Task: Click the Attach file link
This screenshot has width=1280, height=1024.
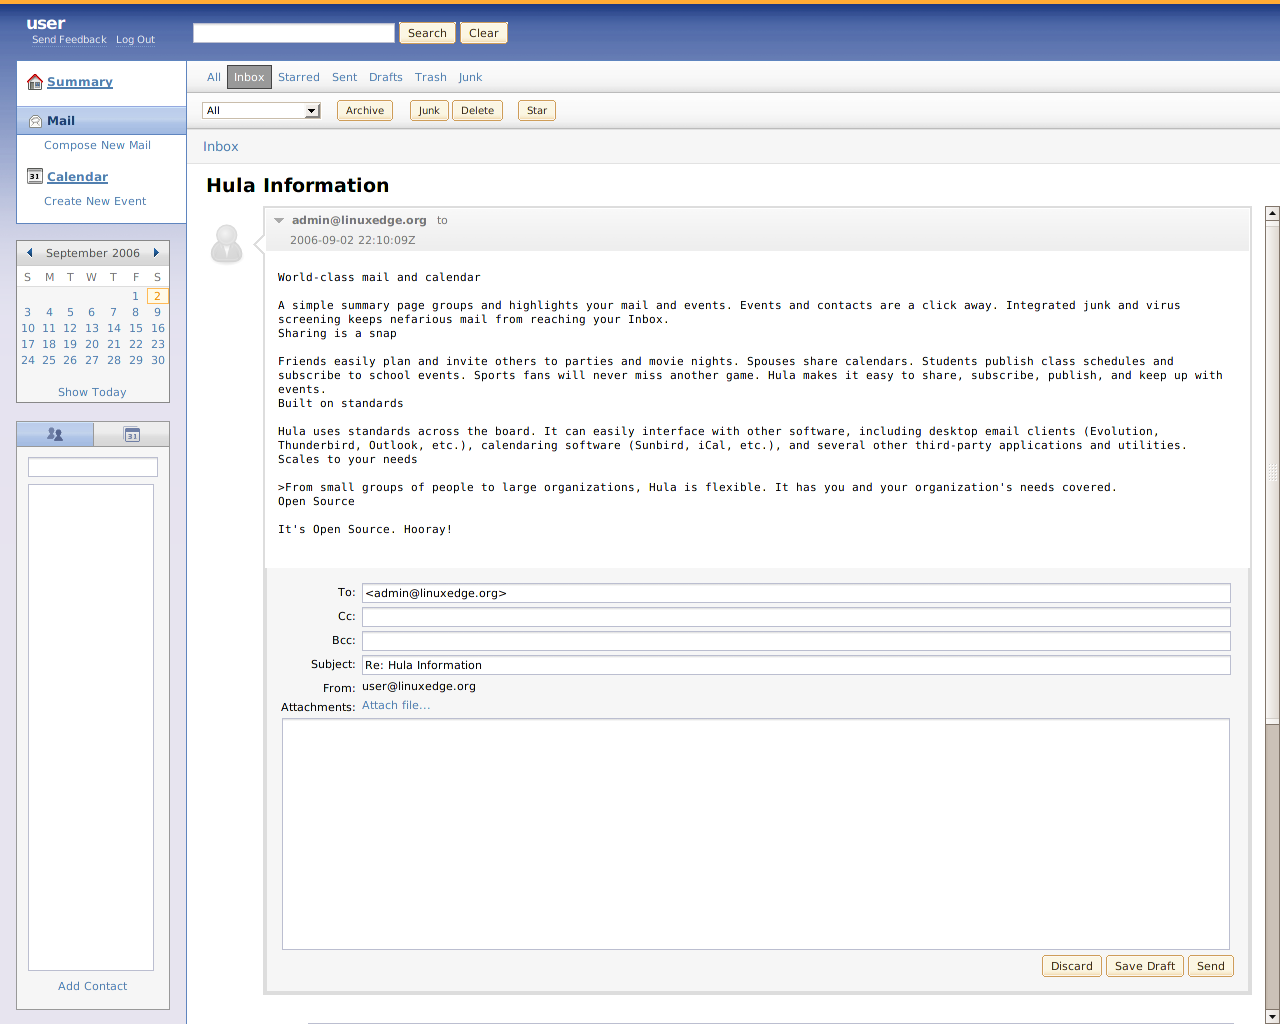Action: pos(396,705)
